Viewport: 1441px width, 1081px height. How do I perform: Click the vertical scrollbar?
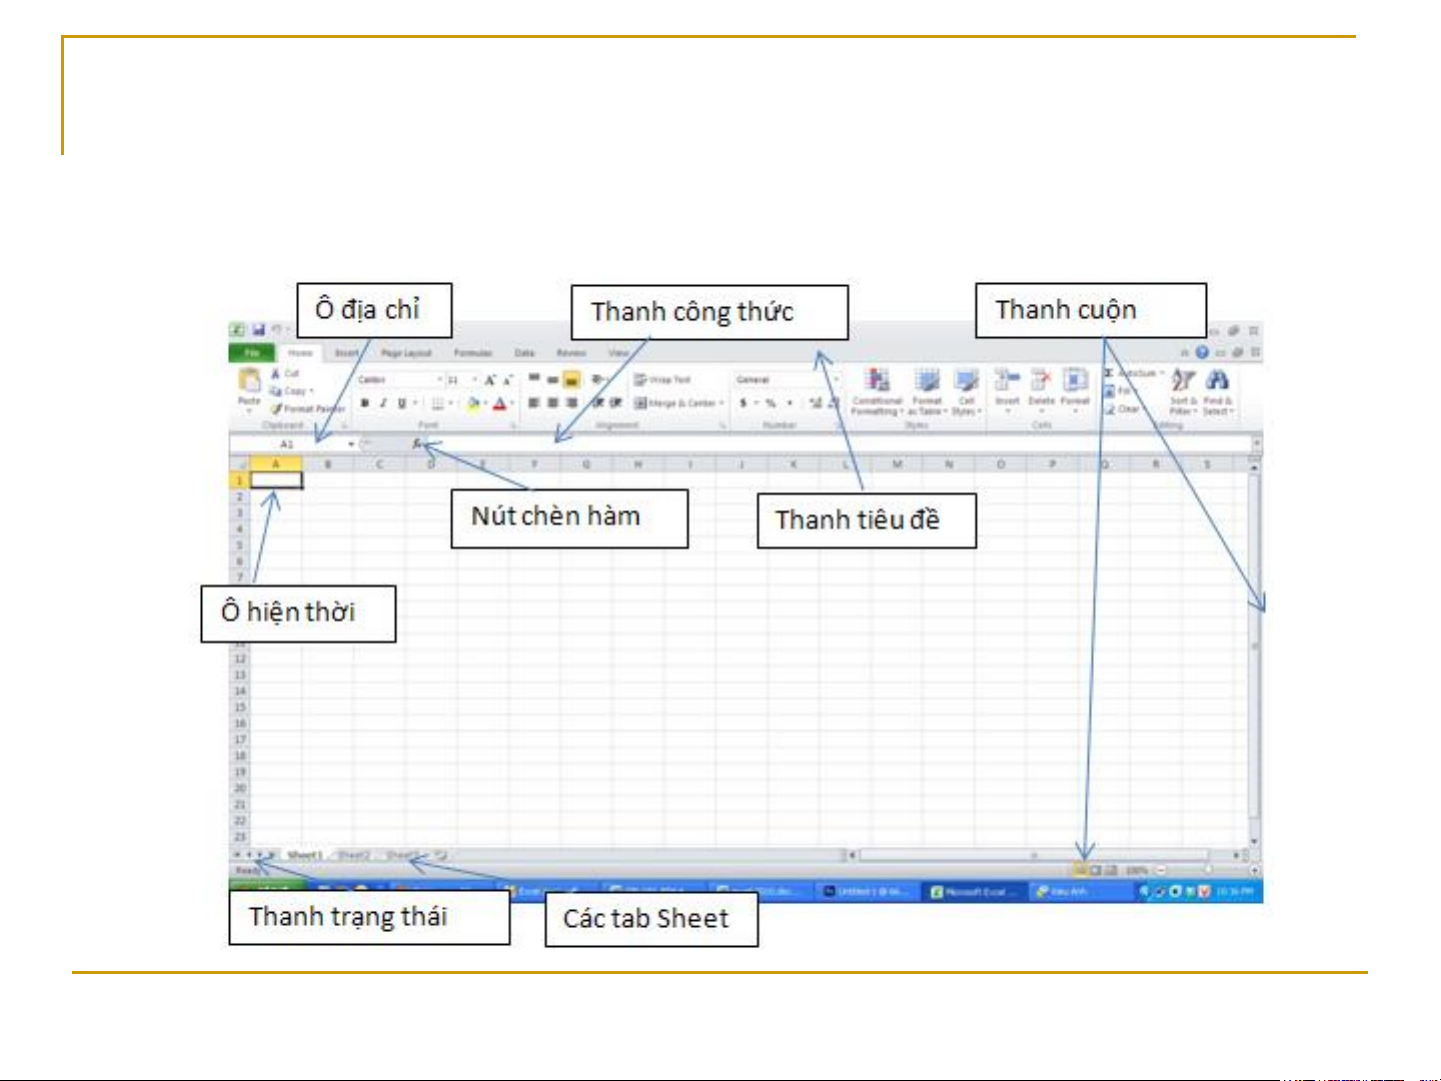click(x=1254, y=655)
